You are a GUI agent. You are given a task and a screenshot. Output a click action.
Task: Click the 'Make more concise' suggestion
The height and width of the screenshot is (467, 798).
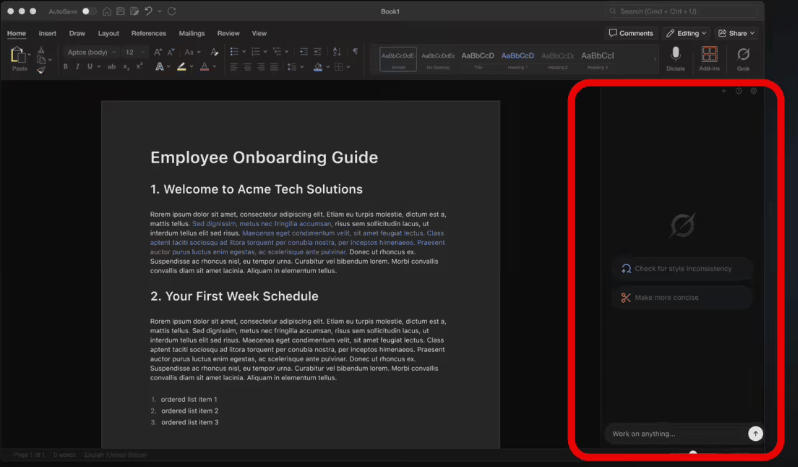(x=682, y=298)
